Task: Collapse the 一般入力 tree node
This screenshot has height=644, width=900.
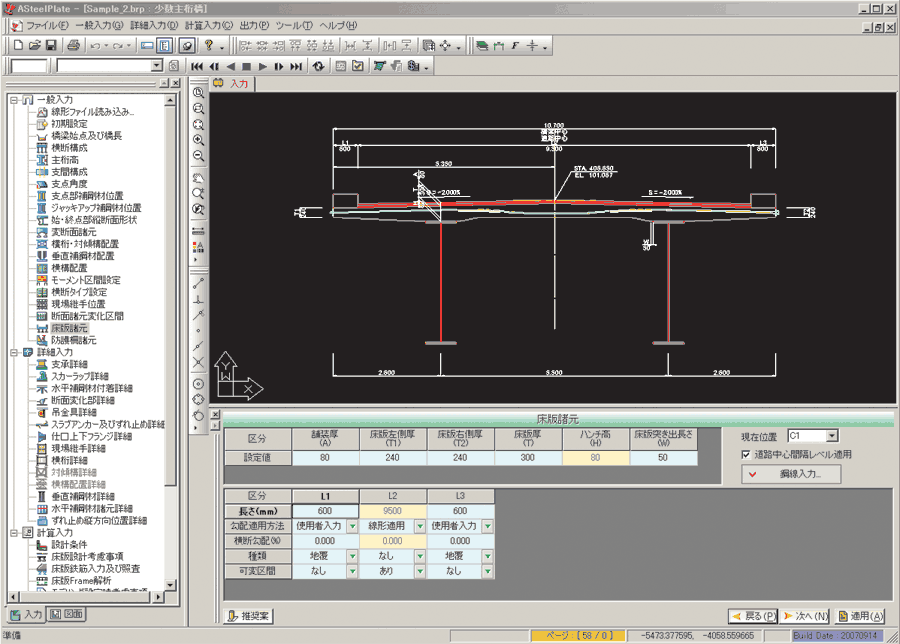Action: pyautogui.click(x=14, y=100)
